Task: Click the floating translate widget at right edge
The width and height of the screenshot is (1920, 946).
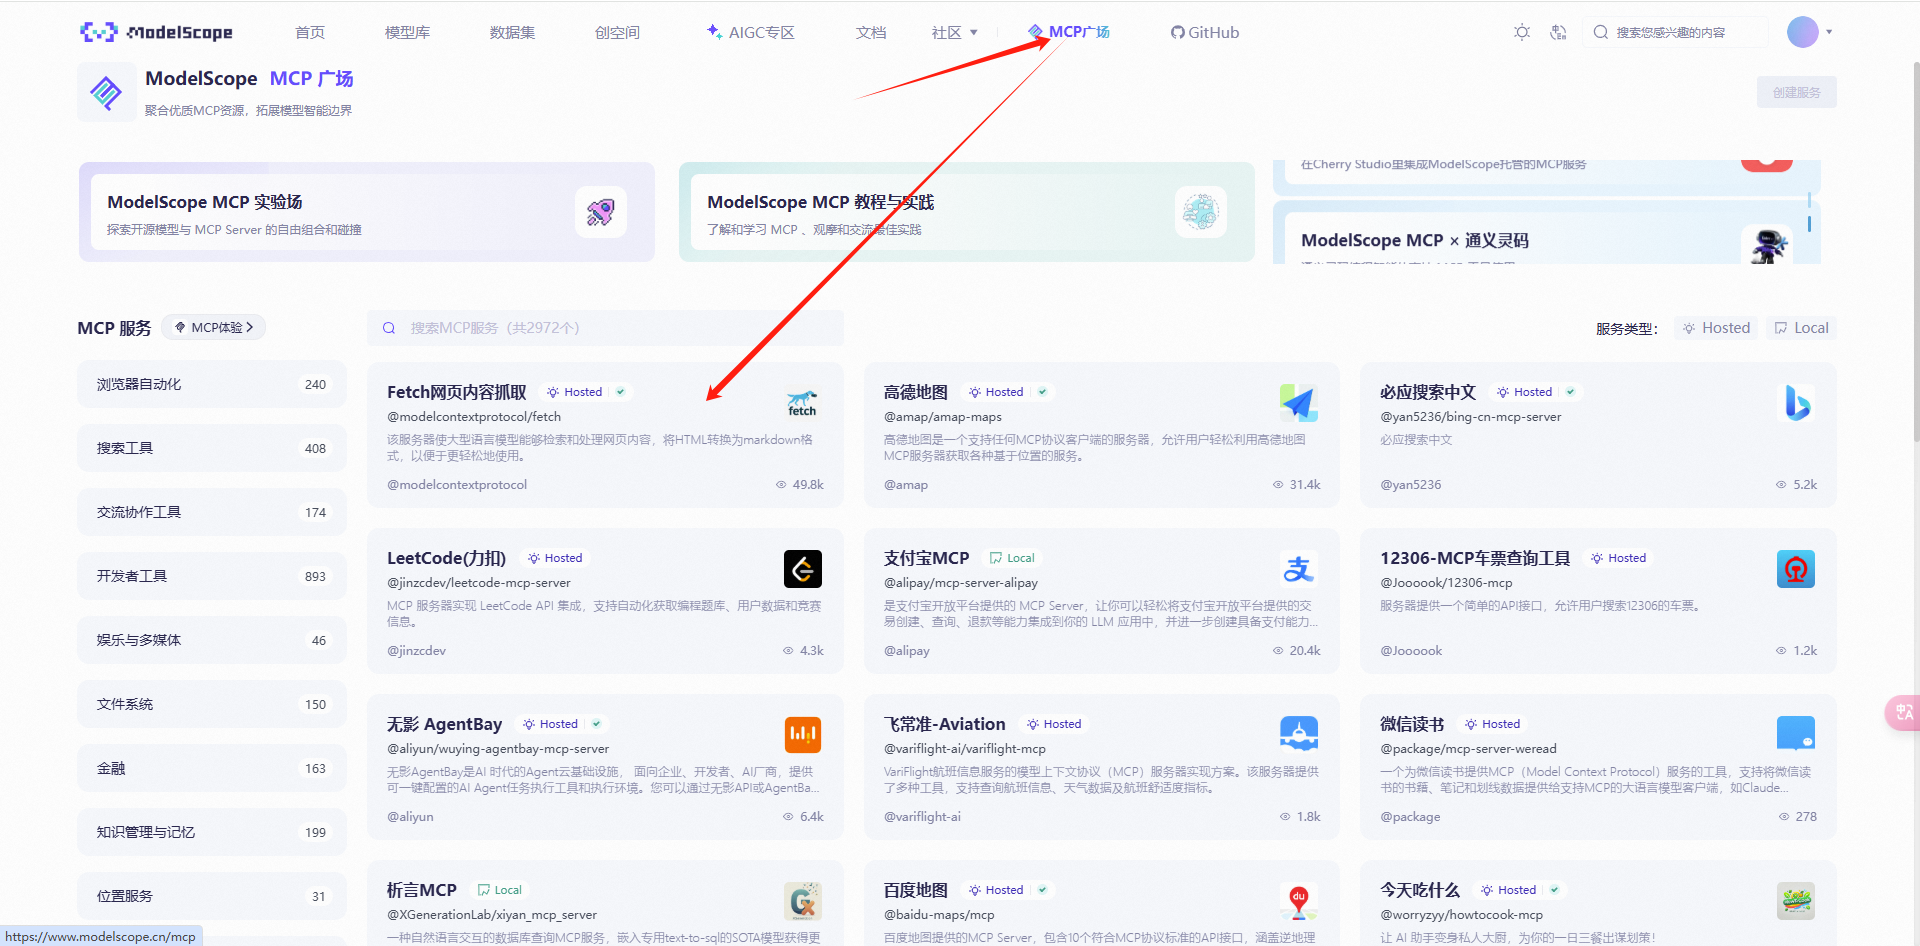Action: click(x=1902, y=712)
